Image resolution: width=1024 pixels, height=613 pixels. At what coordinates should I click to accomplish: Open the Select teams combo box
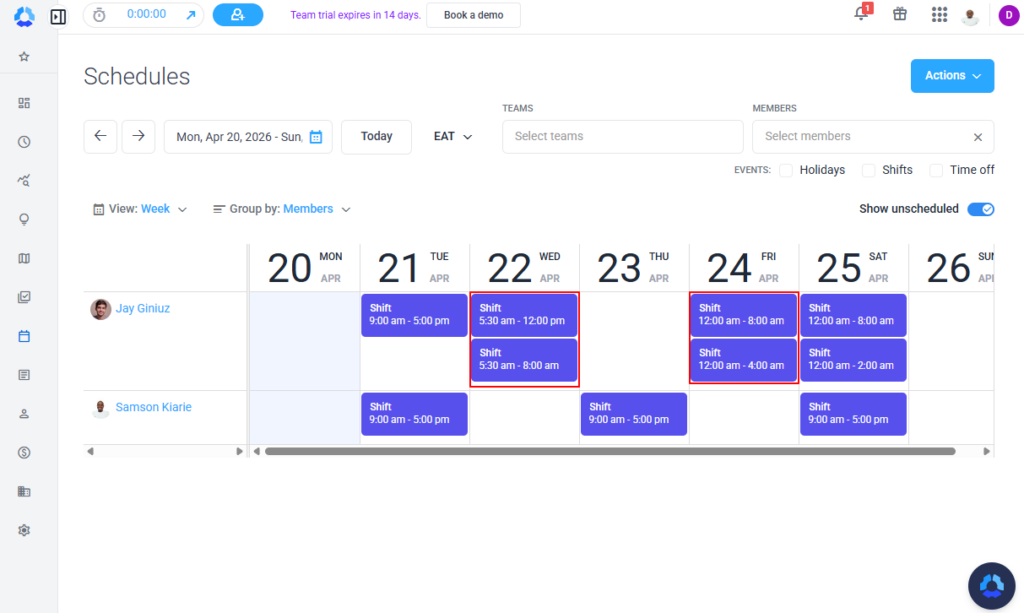pyautogui.click(x=622, y=136)
